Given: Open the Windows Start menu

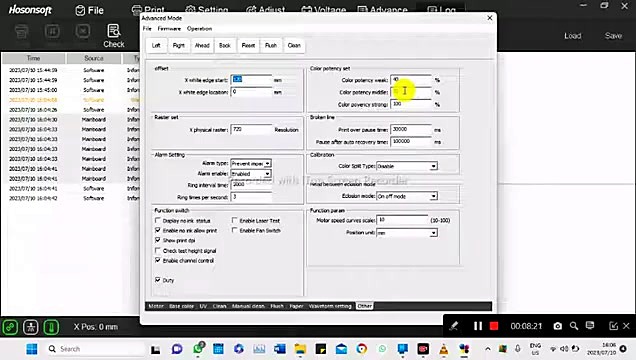Looking at the screenshot, I should tap(32, 349).
